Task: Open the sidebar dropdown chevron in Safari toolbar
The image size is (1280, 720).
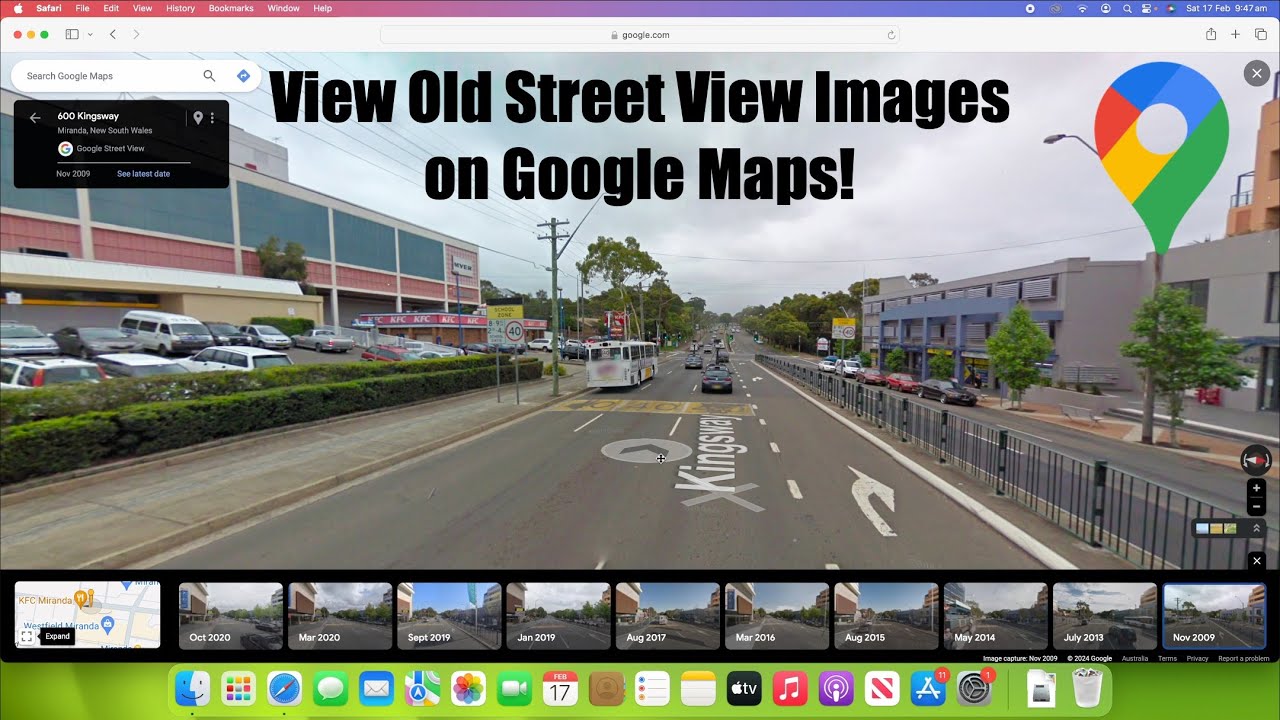Action: pyautogui.click(x=90, y=34)
